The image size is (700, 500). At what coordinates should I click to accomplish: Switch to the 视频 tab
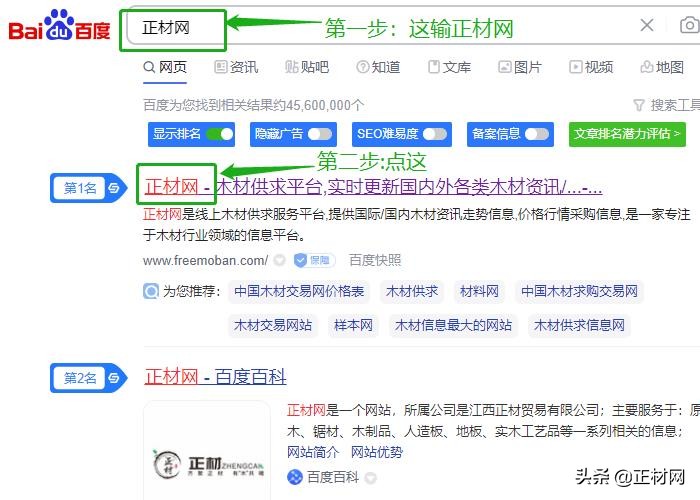pyautogui.click(x=591, y=67)
